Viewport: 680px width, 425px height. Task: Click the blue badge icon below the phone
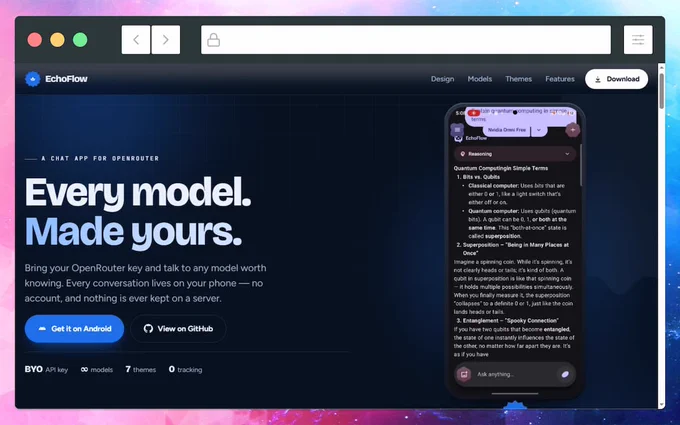point(515,405)
